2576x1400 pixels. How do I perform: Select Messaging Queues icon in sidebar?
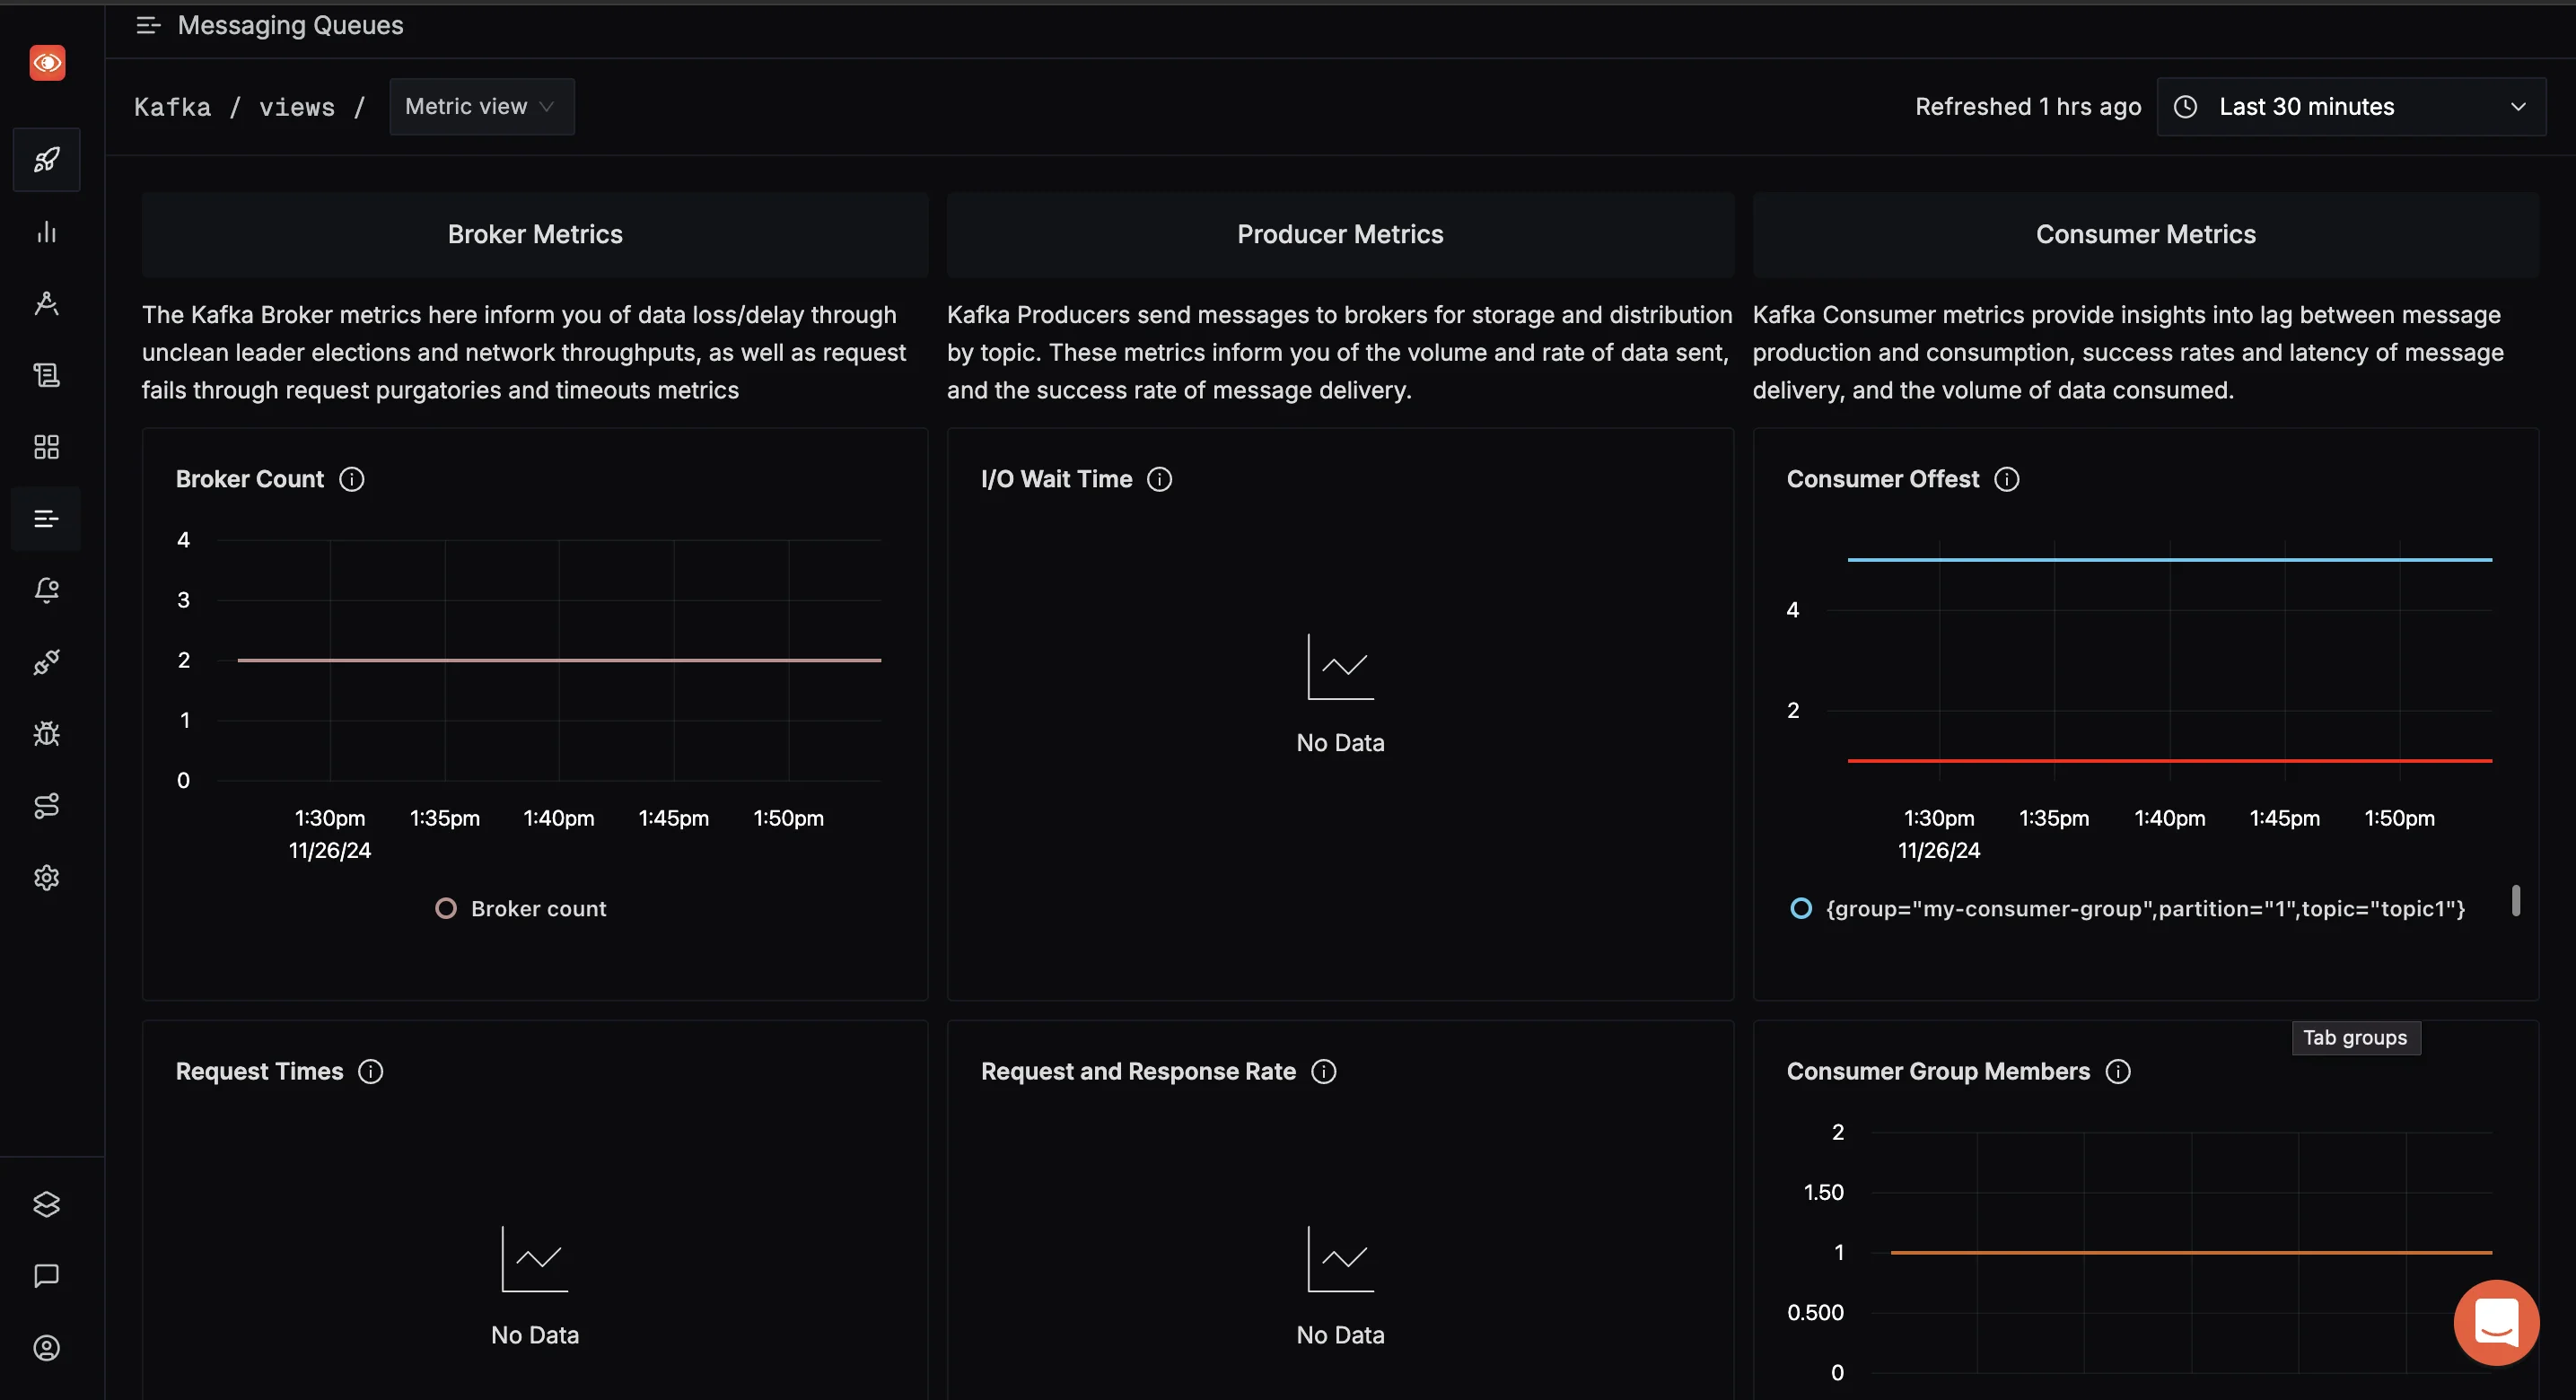[47, 519]
